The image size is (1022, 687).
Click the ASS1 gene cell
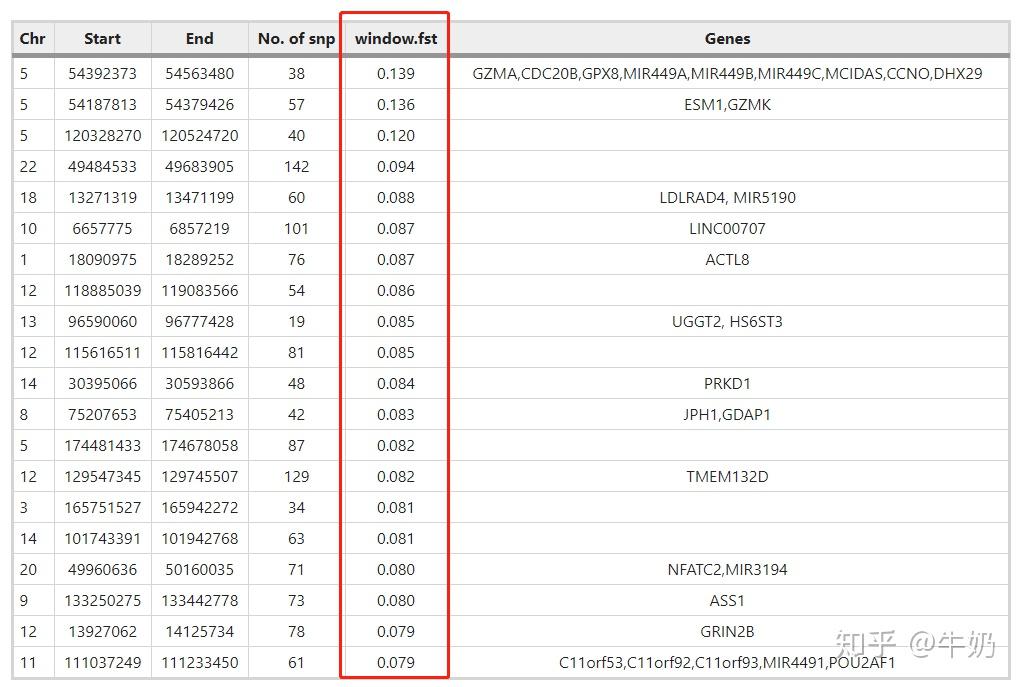pyautogui.click(x=727, y=601)
